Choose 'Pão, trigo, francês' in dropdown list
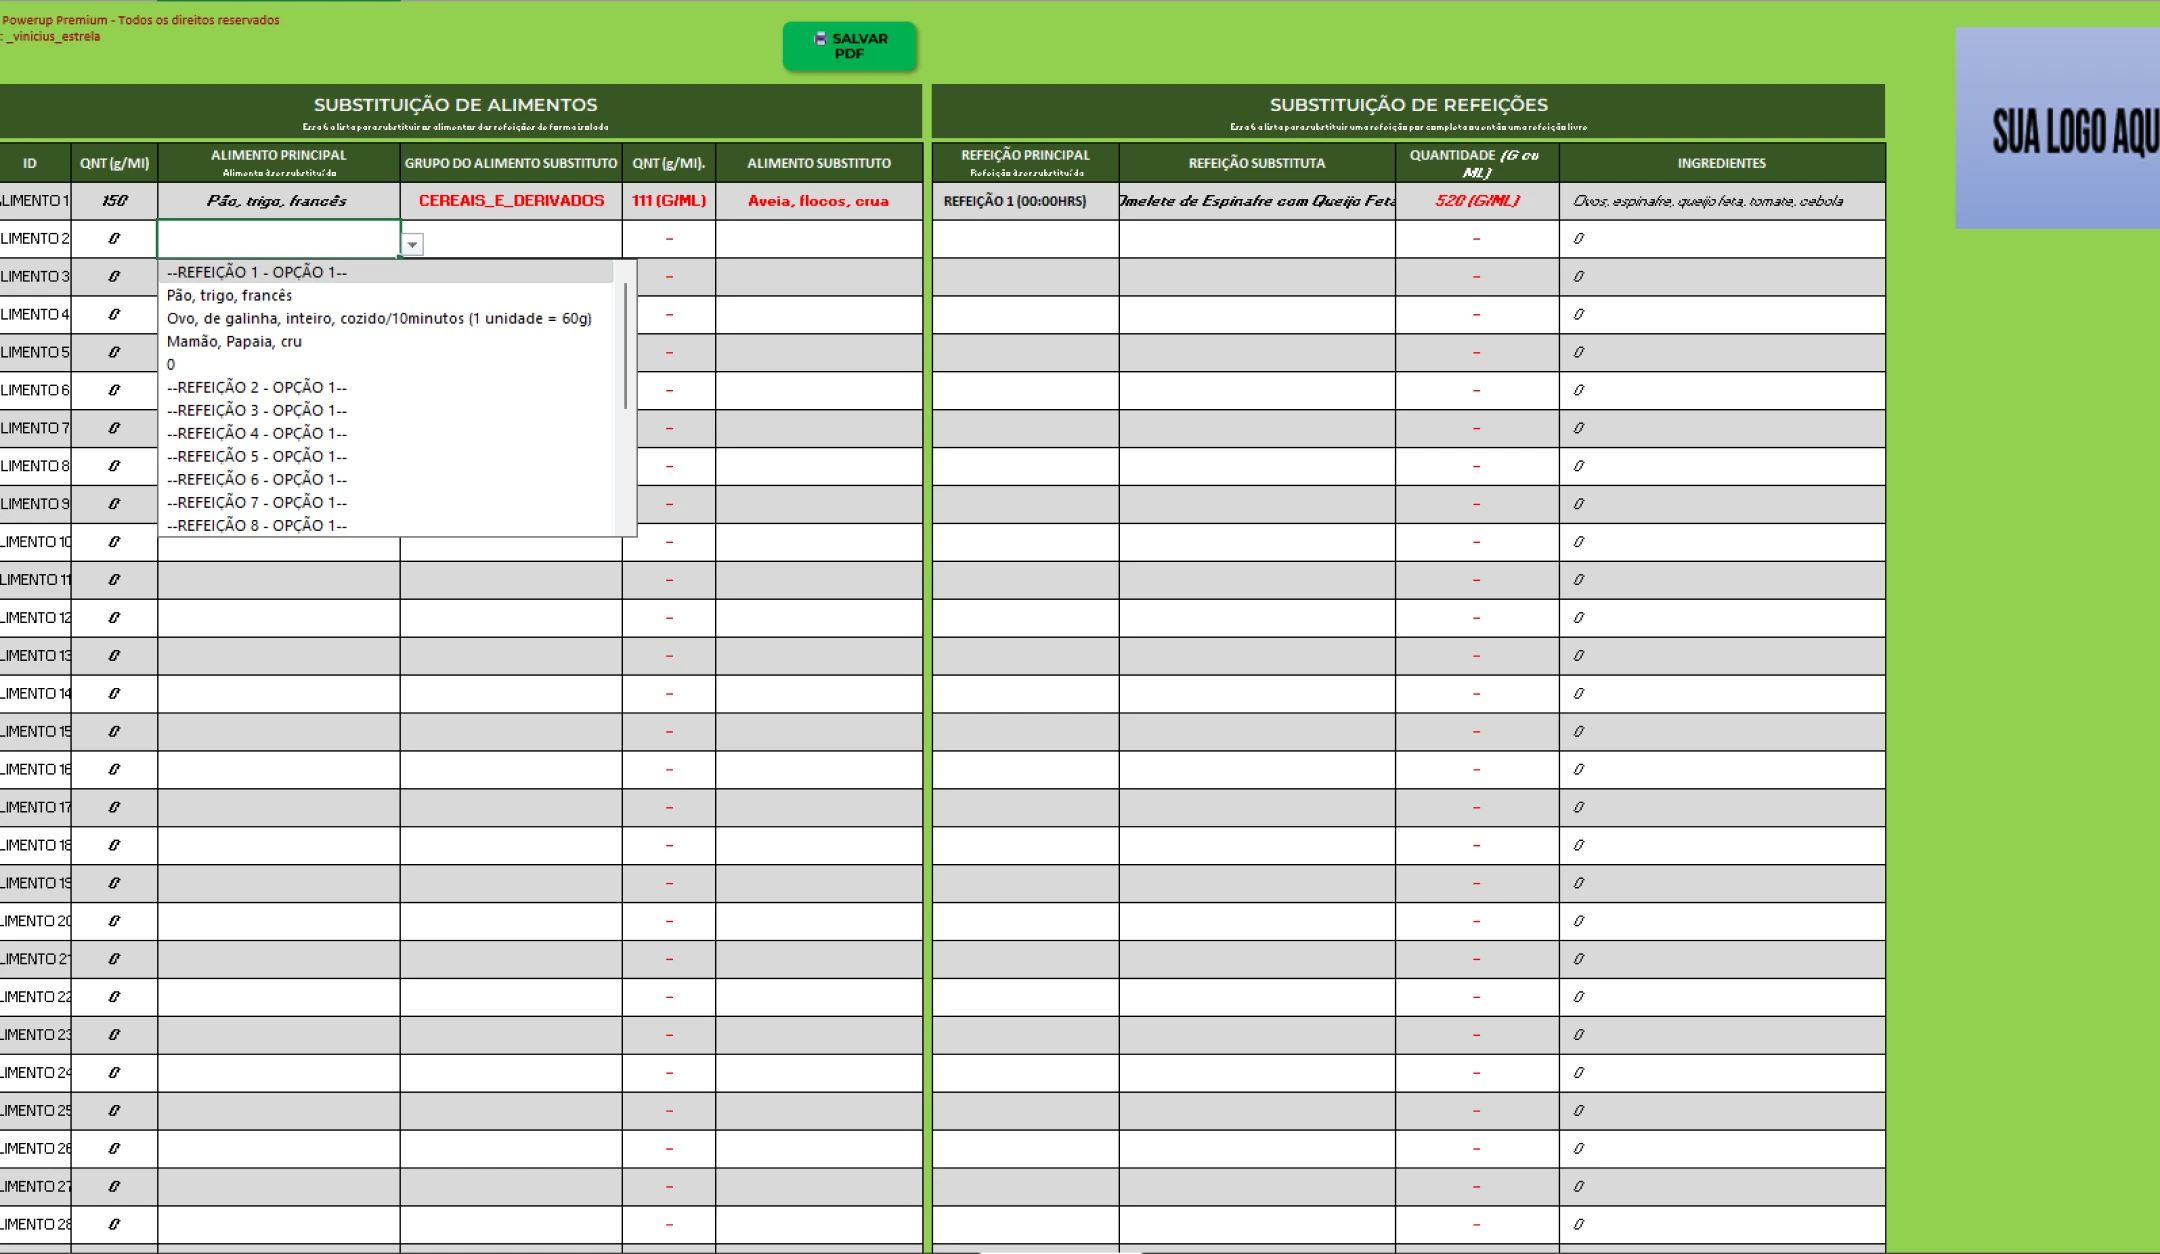This screenshot has height=1254, width=2160. [230, 295]
